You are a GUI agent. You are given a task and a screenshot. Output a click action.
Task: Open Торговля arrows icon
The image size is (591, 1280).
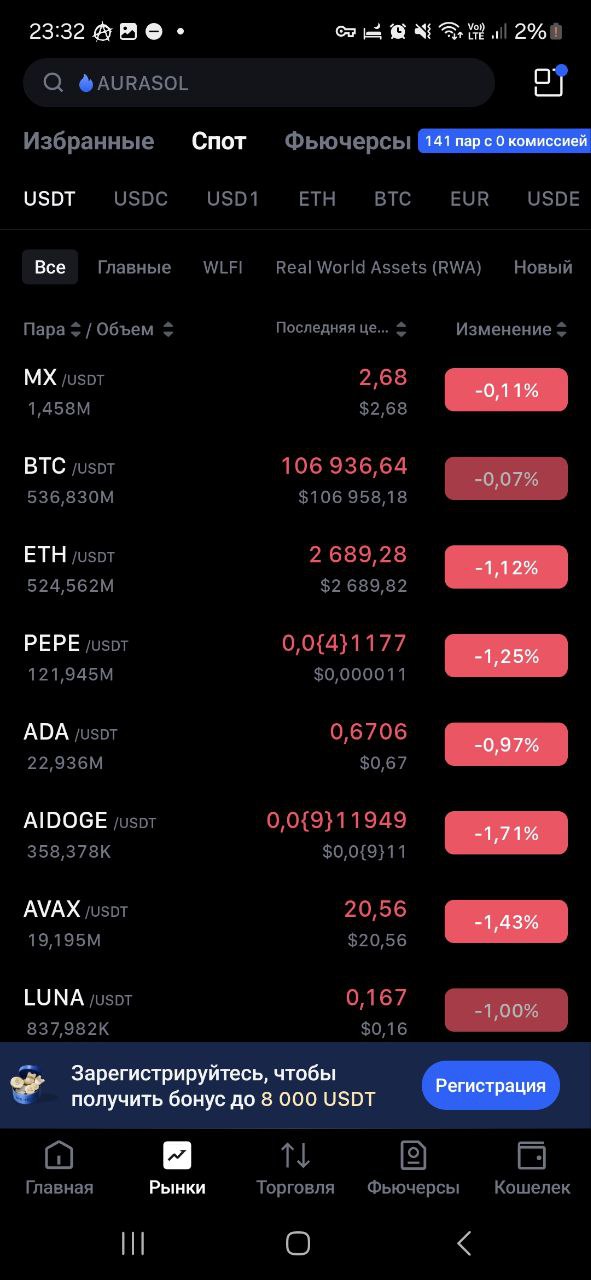[x=295, y=1156]
